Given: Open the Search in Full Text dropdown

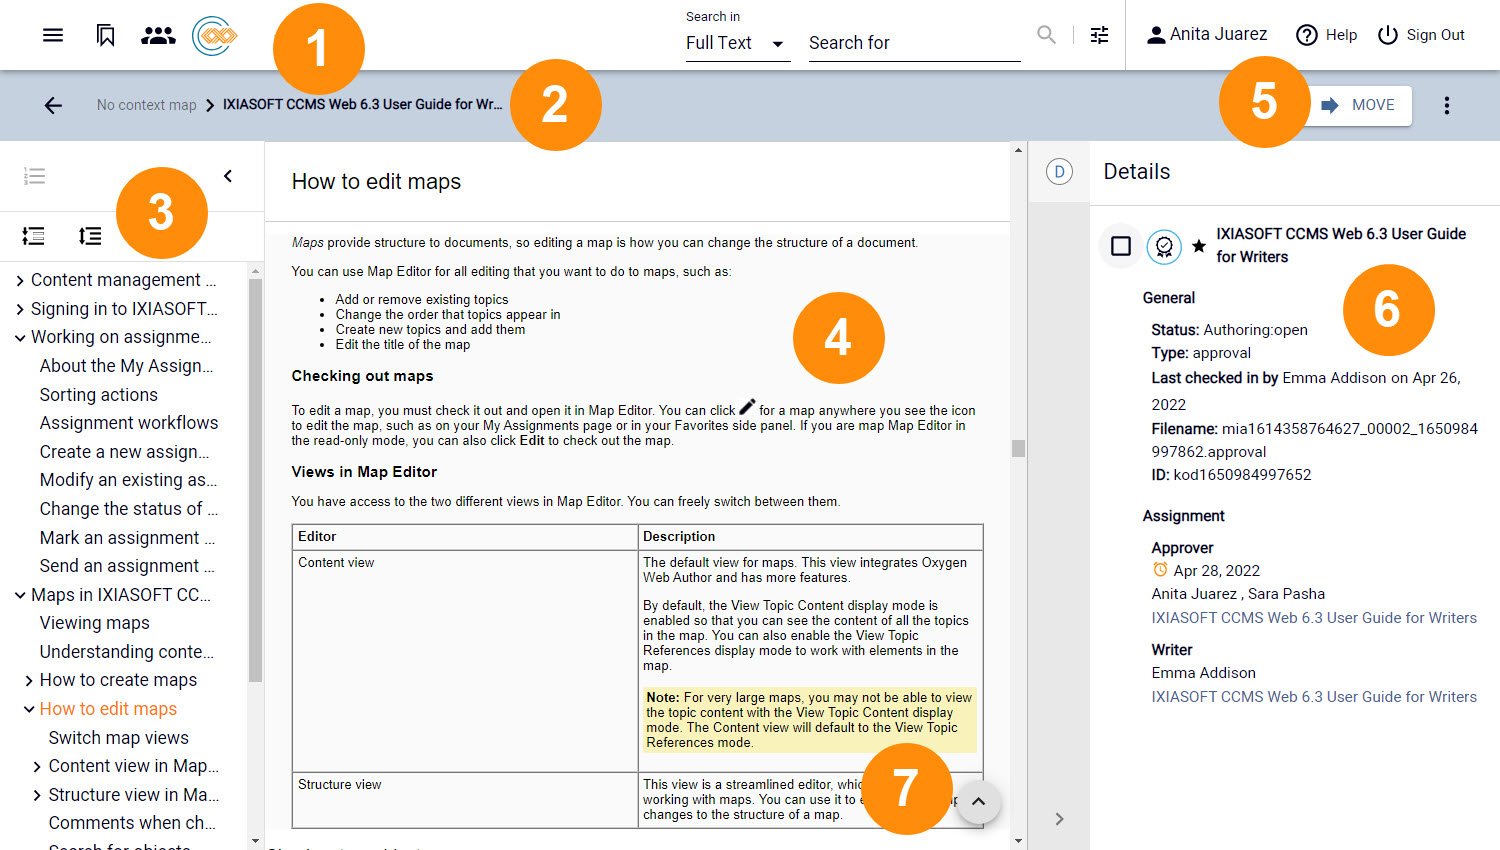Looking at the screenshot, I should [737, 43].
